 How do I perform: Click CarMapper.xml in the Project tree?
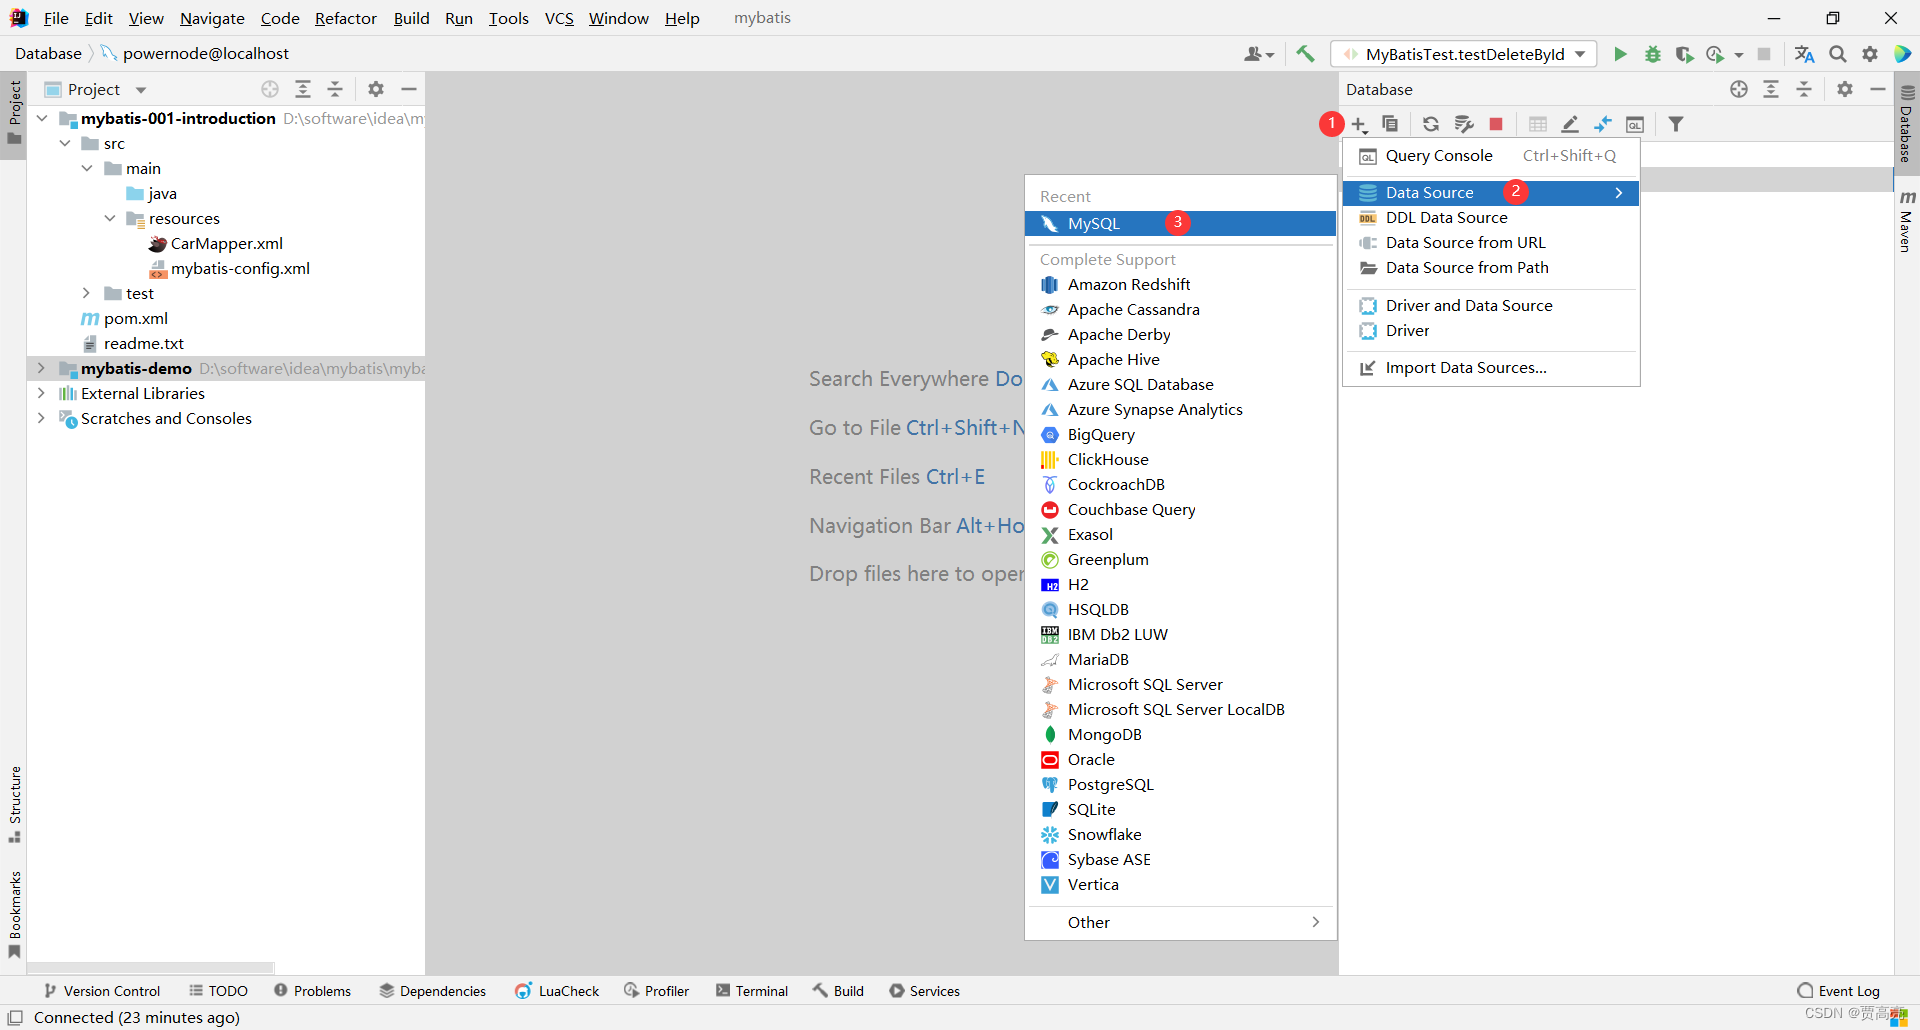click(x=226, y=243)
